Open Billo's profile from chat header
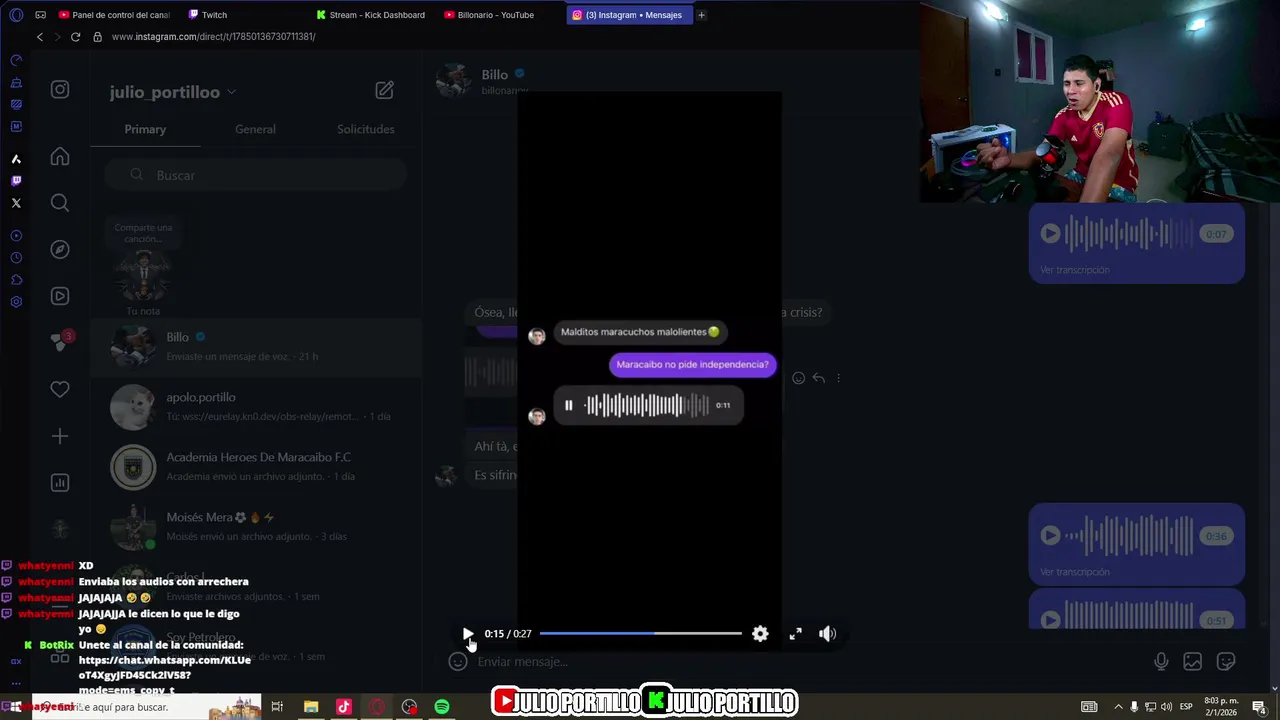Screen dimensions: 1280x720 click(494, 75)
